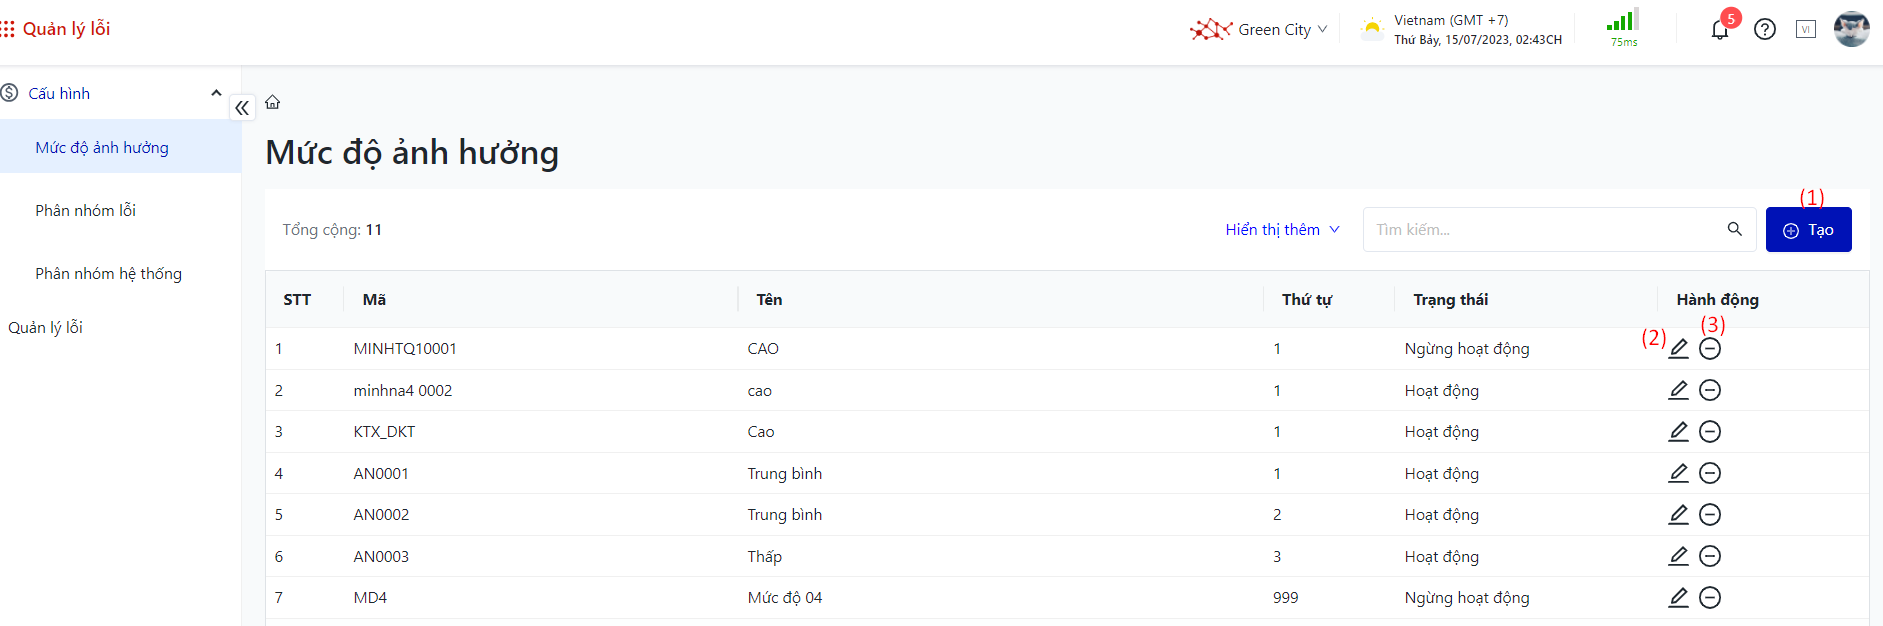Click the remove icon for MD4 row

[1710, 598]
